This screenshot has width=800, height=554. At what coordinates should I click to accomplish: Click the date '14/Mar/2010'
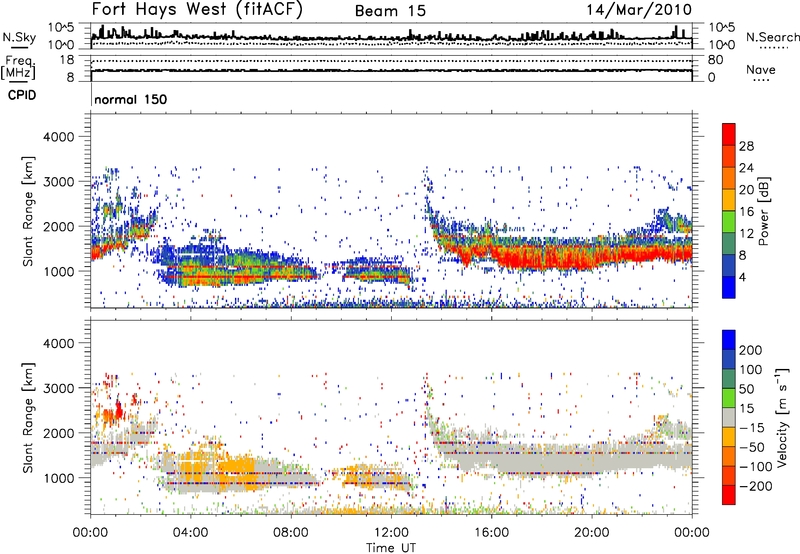click(x=639, y=10)
